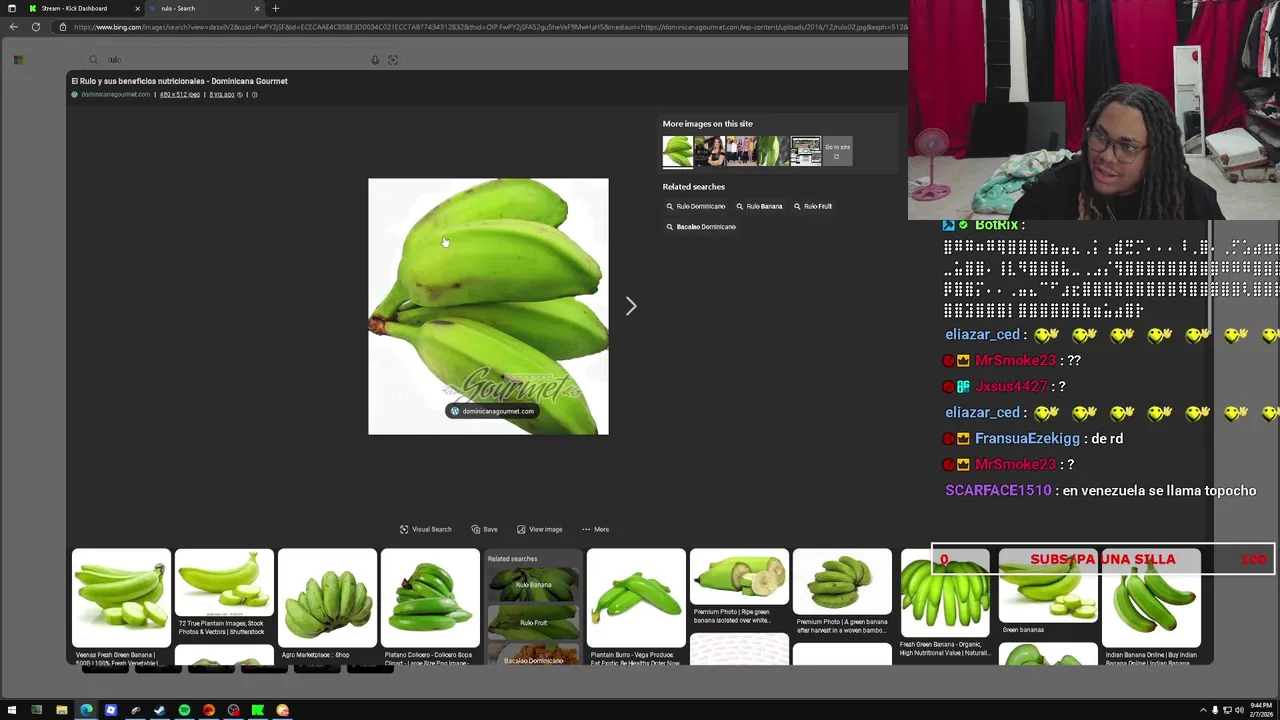Search related Rulo Fruit

point(813,206)
